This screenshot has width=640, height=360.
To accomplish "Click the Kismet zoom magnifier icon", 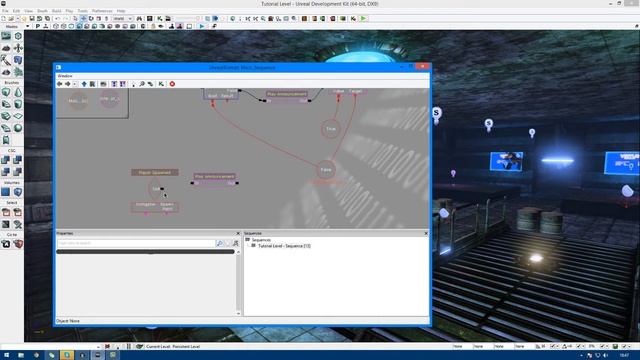I will coord(142,84).
